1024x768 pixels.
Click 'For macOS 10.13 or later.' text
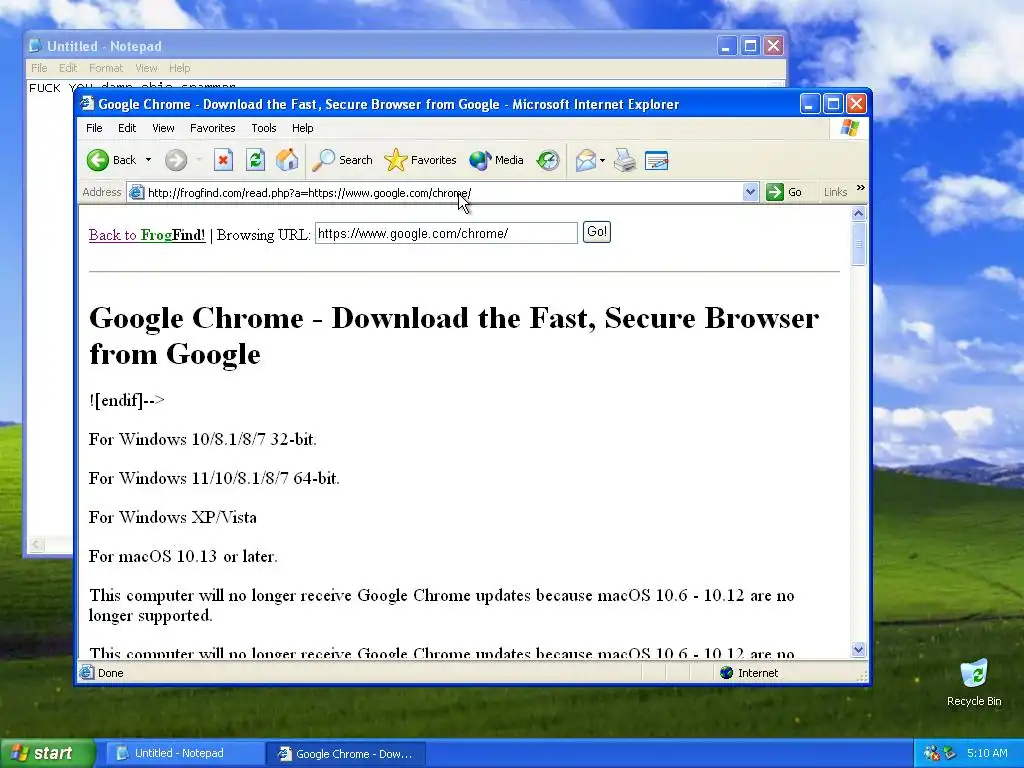183,556
